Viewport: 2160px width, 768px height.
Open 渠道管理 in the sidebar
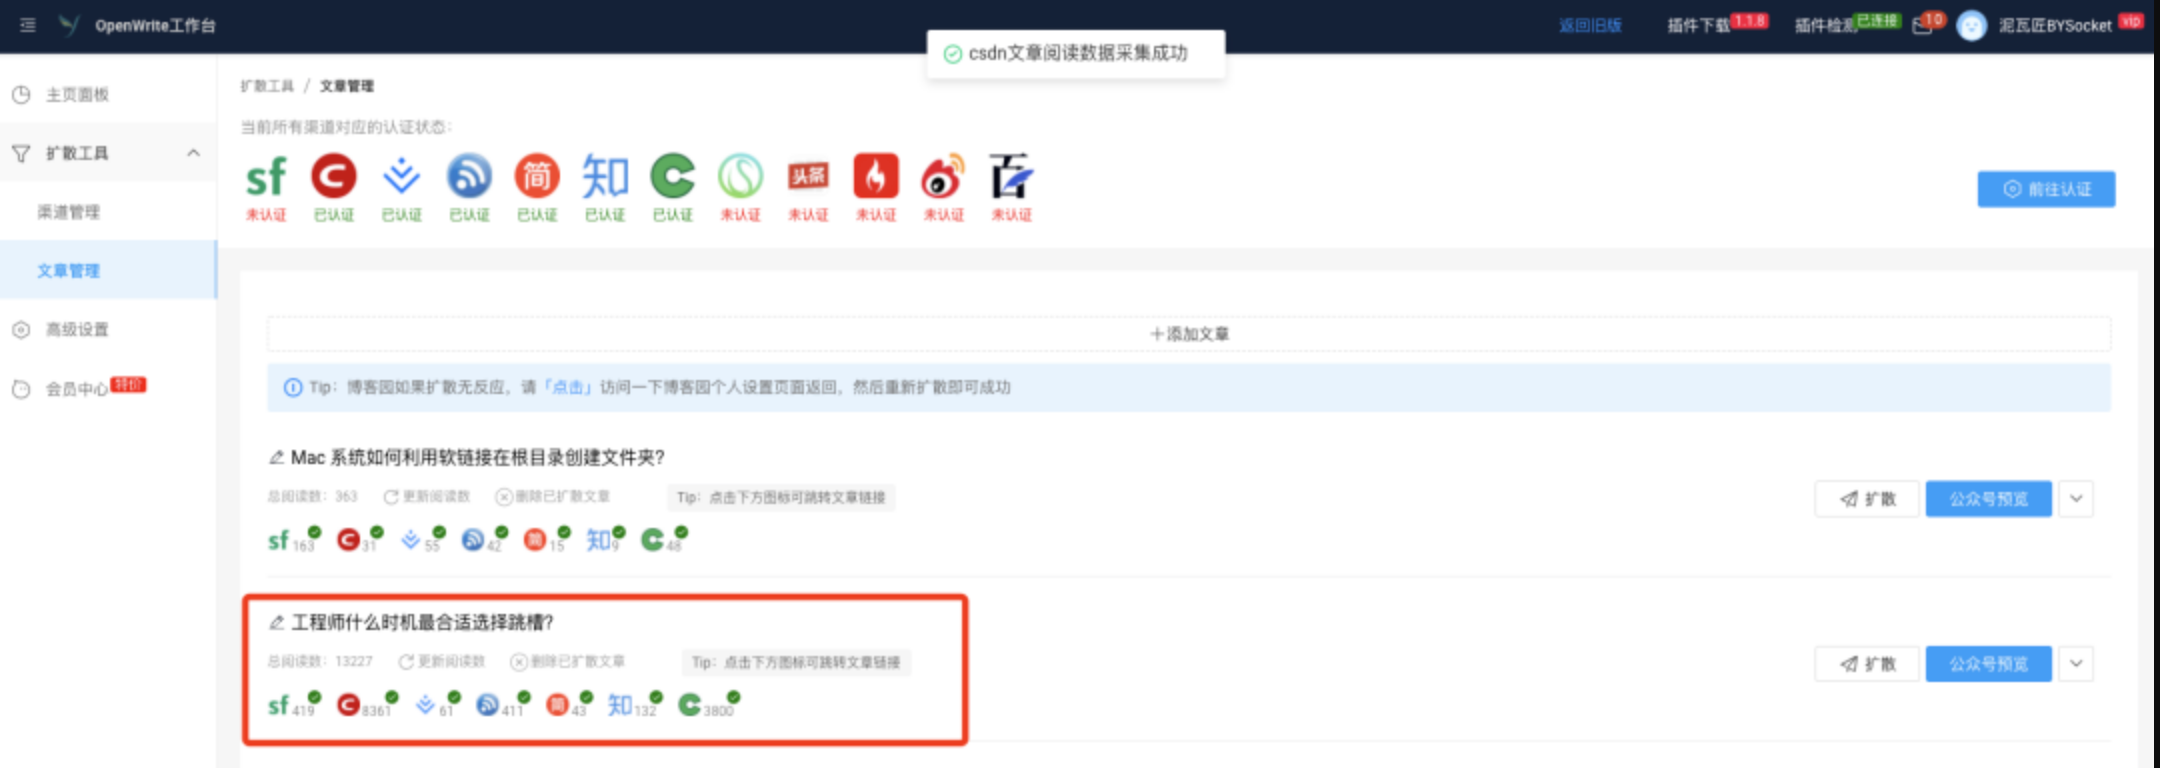pyautogui.click(x=69, y=212)
